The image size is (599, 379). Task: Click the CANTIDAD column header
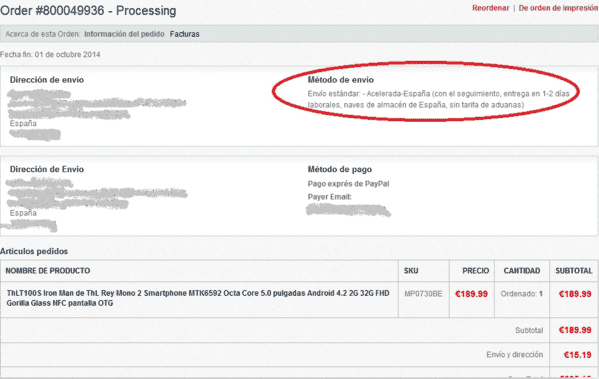pos(522,271)
